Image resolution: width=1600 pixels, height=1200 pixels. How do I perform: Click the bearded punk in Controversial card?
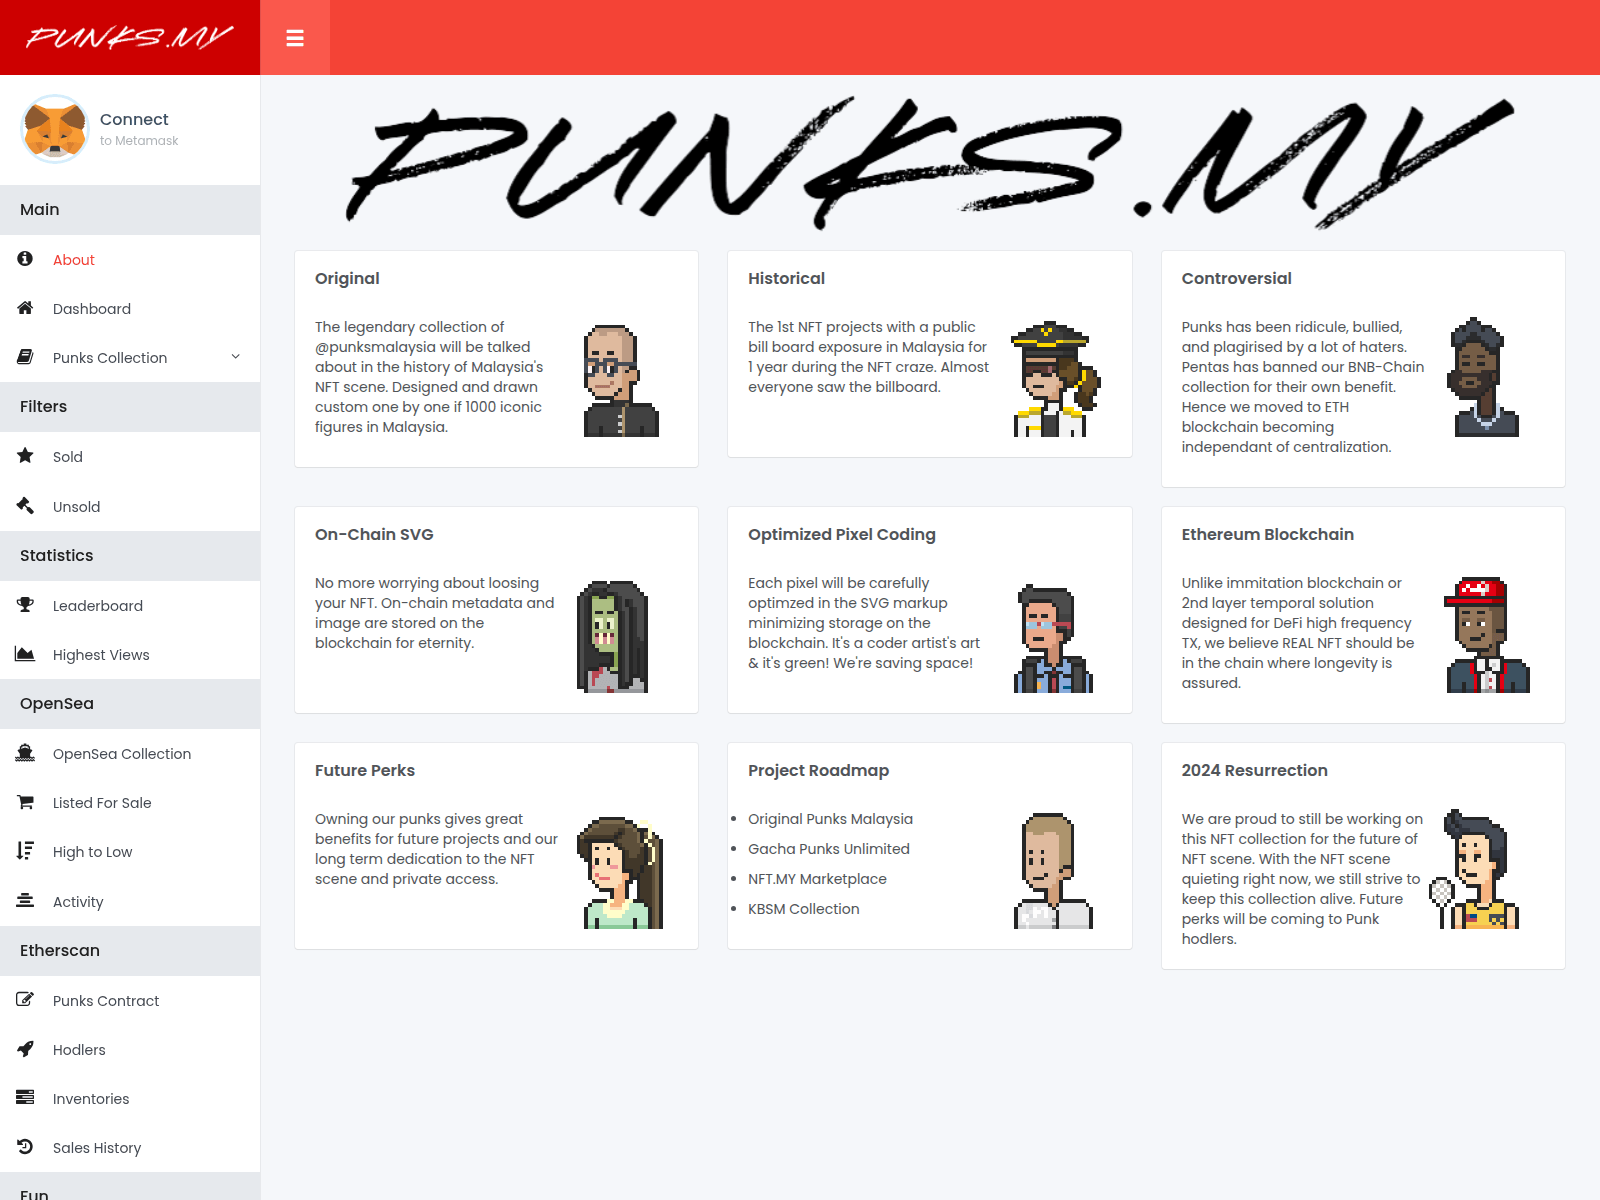[1485, 377]
